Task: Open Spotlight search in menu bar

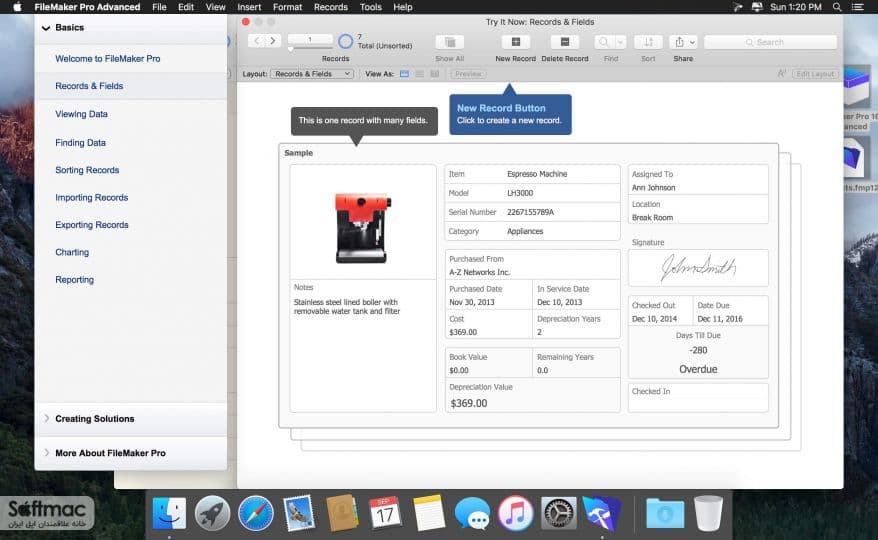Action: 837,7
